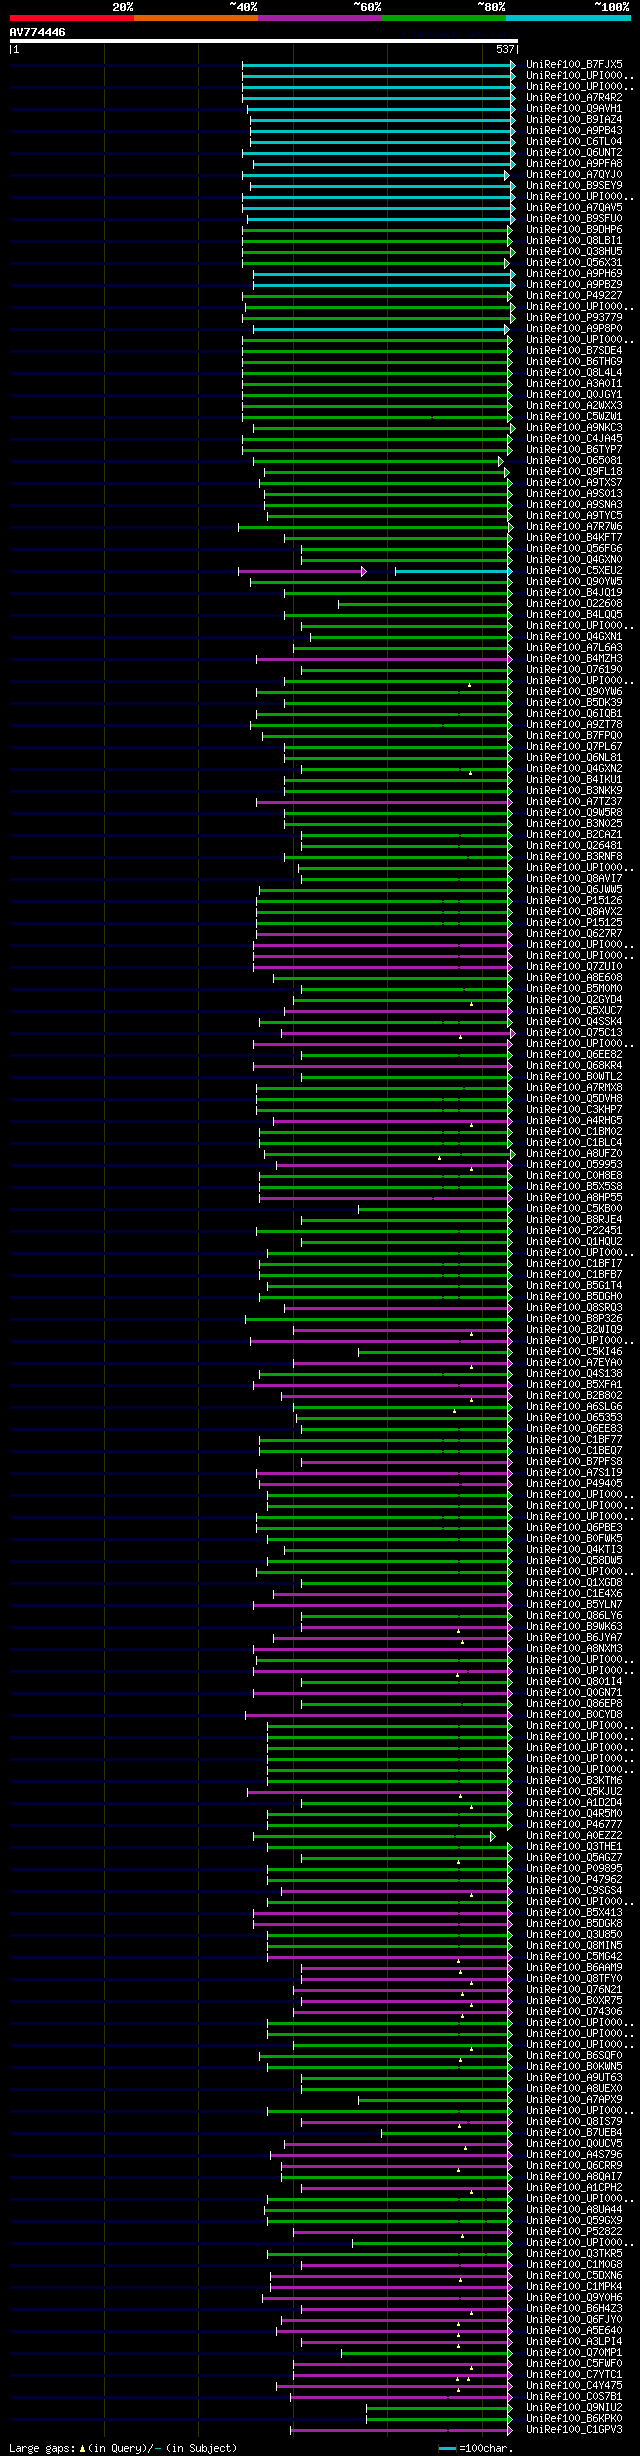Select the UniRef100_B4MZH3 hit label
This screenshot has width=640, height=2456.
pos(574,658)
